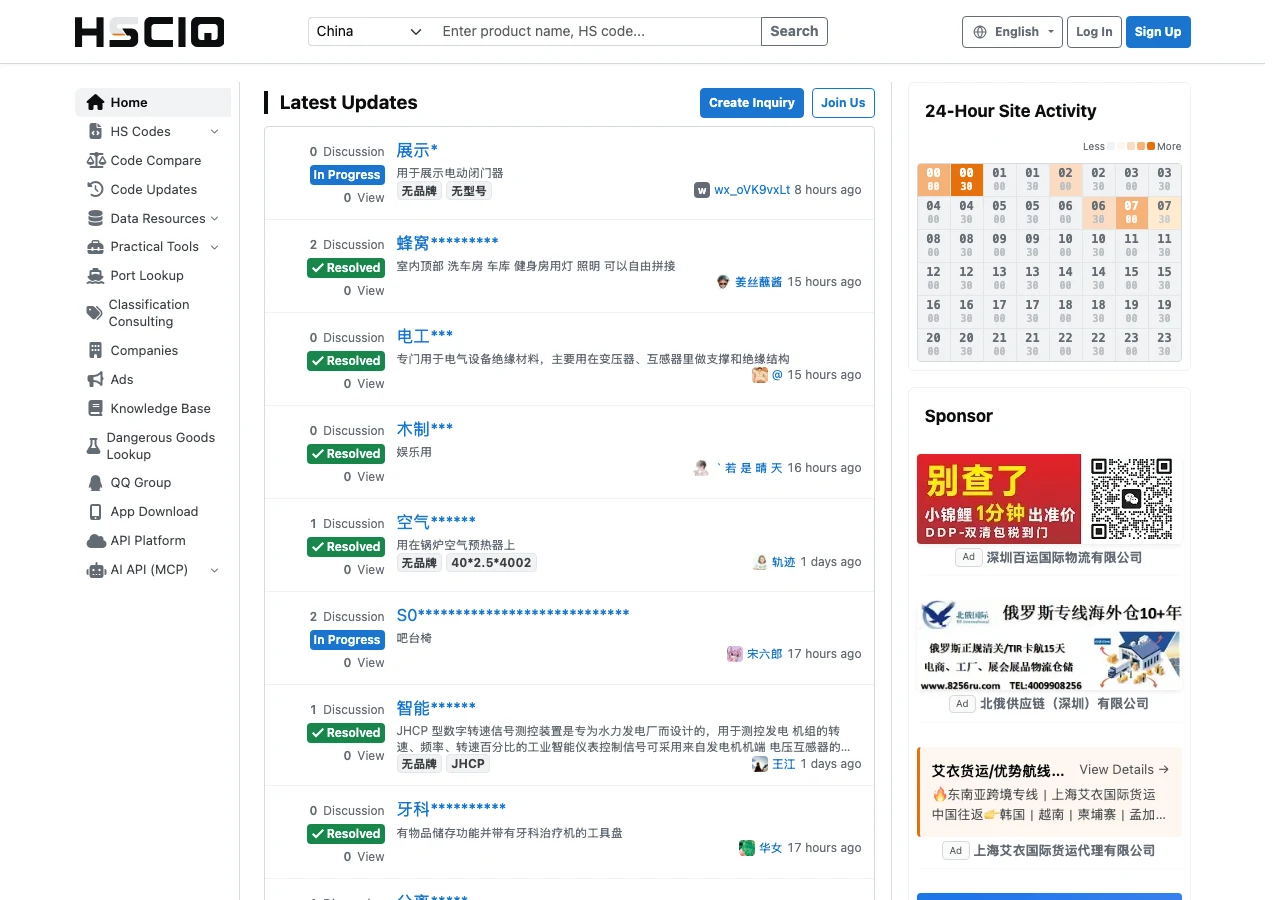The width and height of the screenshot is (1280, 900).
Task: Click the Dangerous Goods Lookup flask icon
Action: (x=94, y=446)
